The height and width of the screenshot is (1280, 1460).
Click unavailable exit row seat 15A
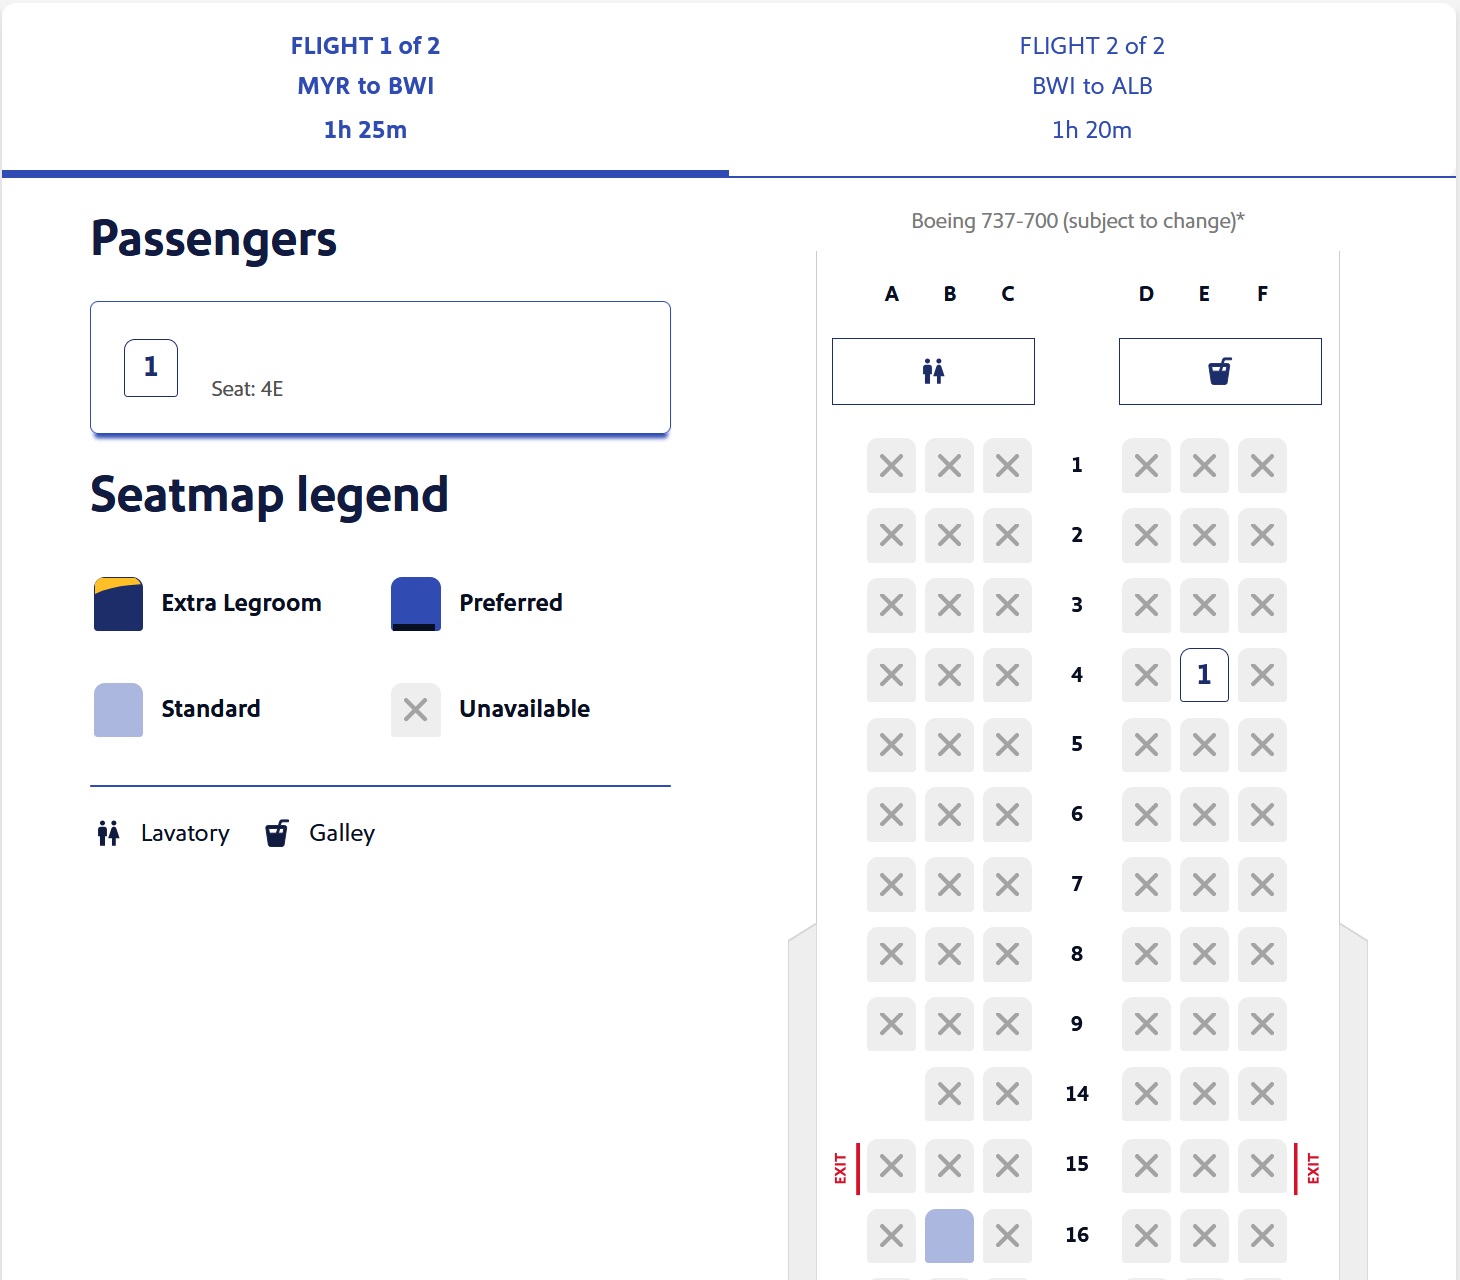pyautogui.click(x=891, y=1165)
